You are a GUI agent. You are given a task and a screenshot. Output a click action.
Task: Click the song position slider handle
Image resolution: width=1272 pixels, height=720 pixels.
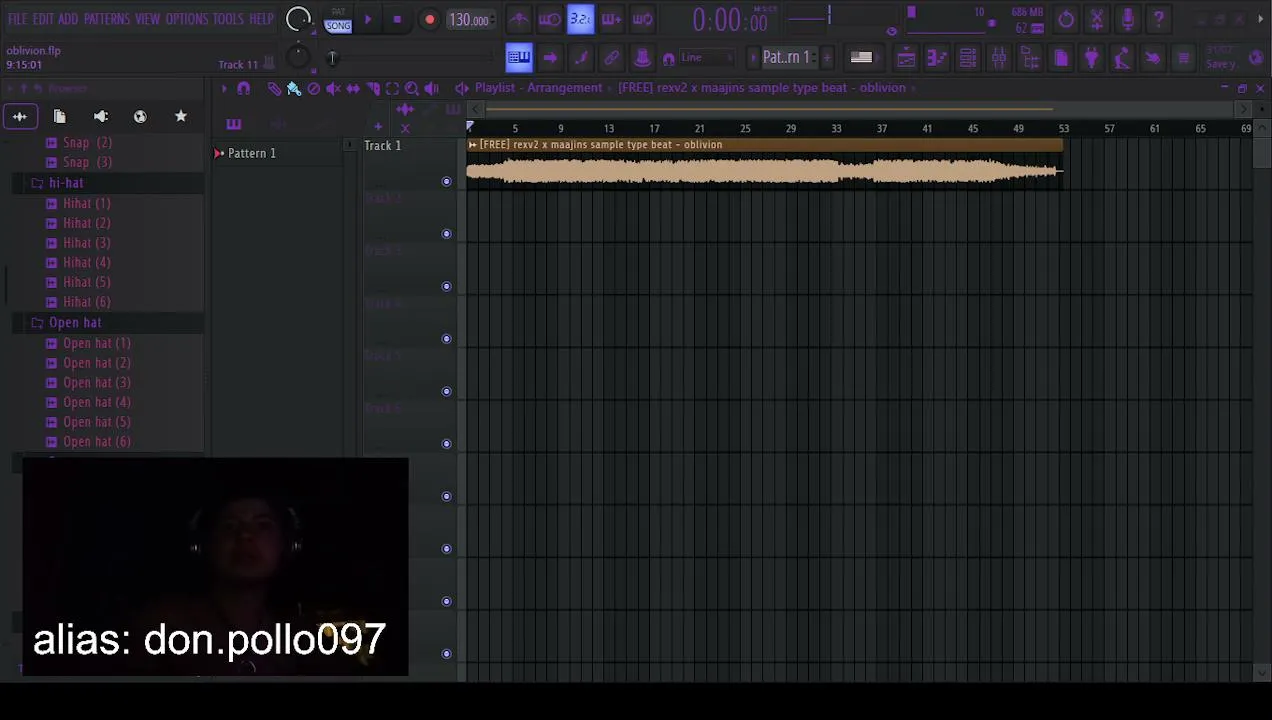click(x=332, y=57)
